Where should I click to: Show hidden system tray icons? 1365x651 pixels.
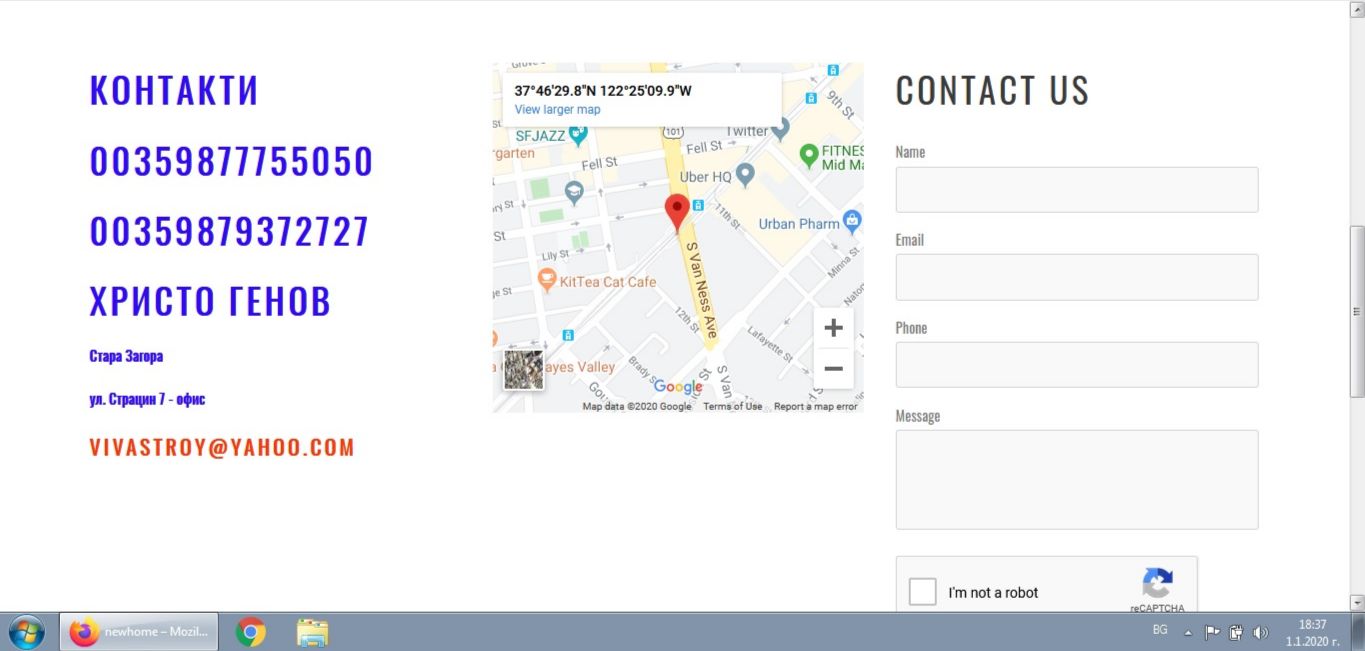1188,632
